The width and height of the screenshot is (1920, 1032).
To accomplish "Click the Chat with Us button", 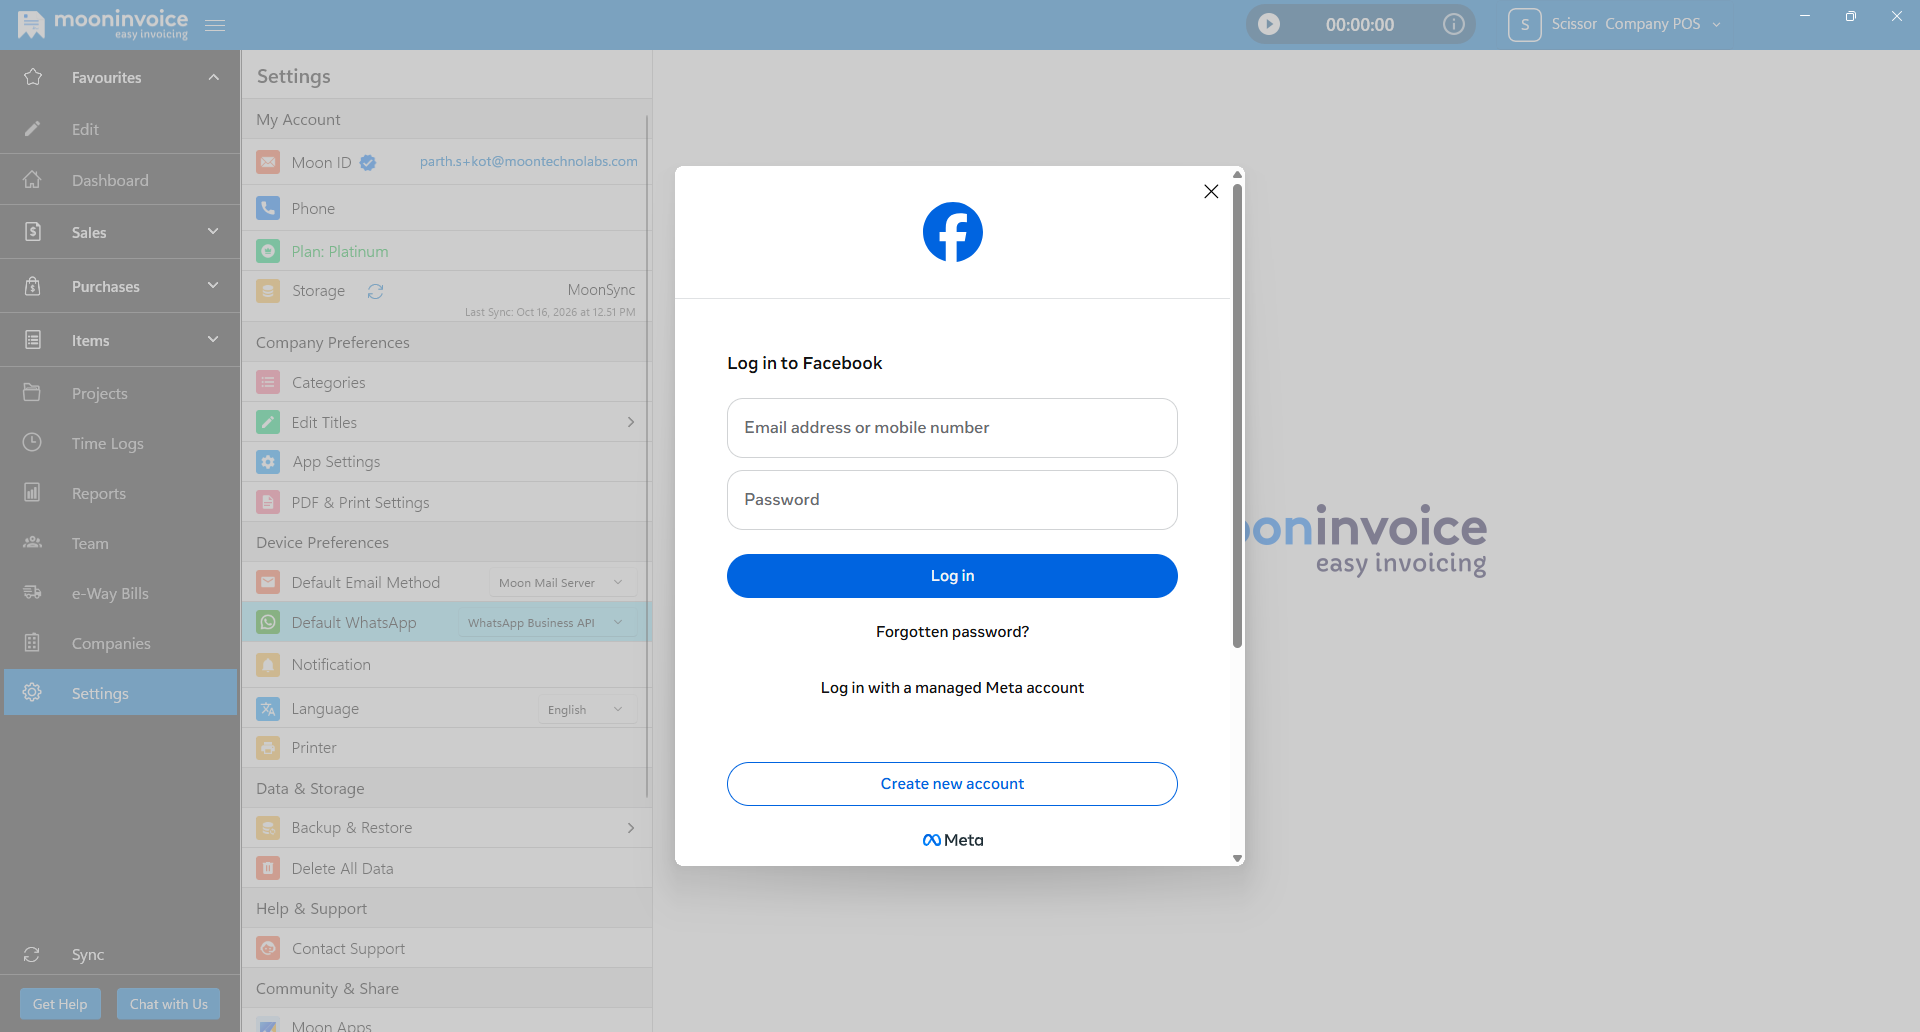I will 169,1004.
